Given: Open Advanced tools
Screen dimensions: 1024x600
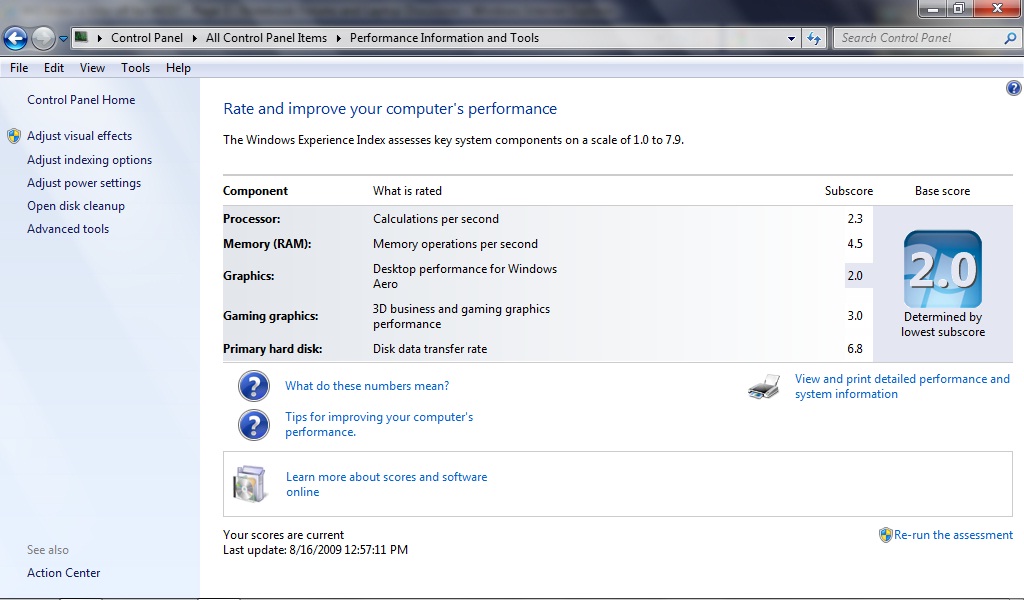Looking at the screenshot, I should click(68, 229).
